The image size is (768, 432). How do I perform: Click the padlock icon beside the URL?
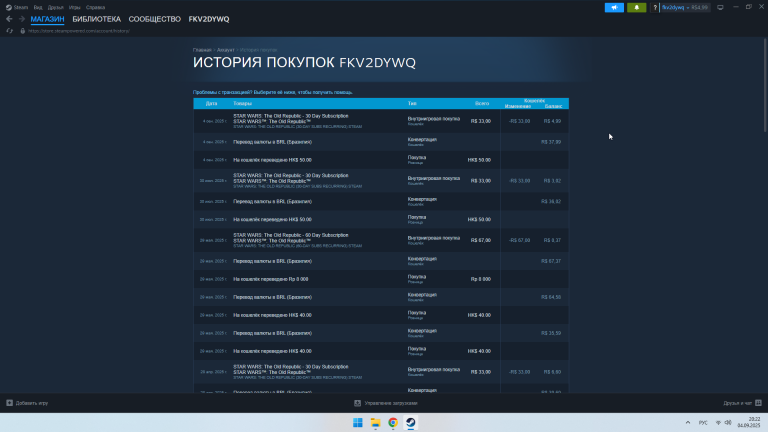tap(23, 31)
